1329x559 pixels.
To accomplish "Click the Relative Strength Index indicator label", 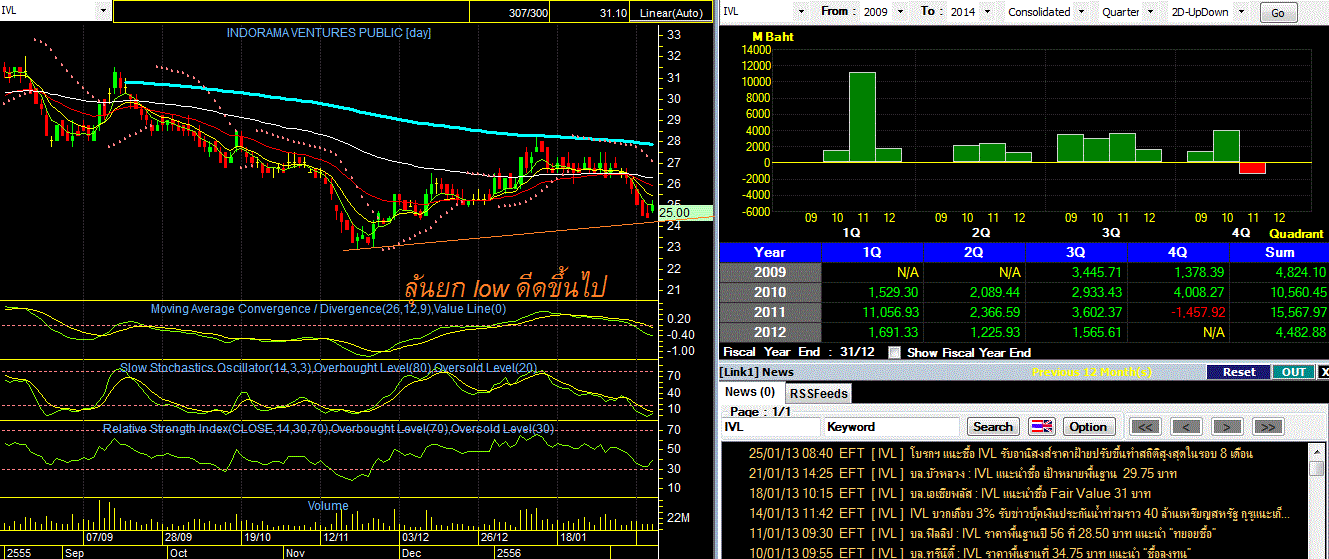I will pyautogui.click(x=329, y=428).
